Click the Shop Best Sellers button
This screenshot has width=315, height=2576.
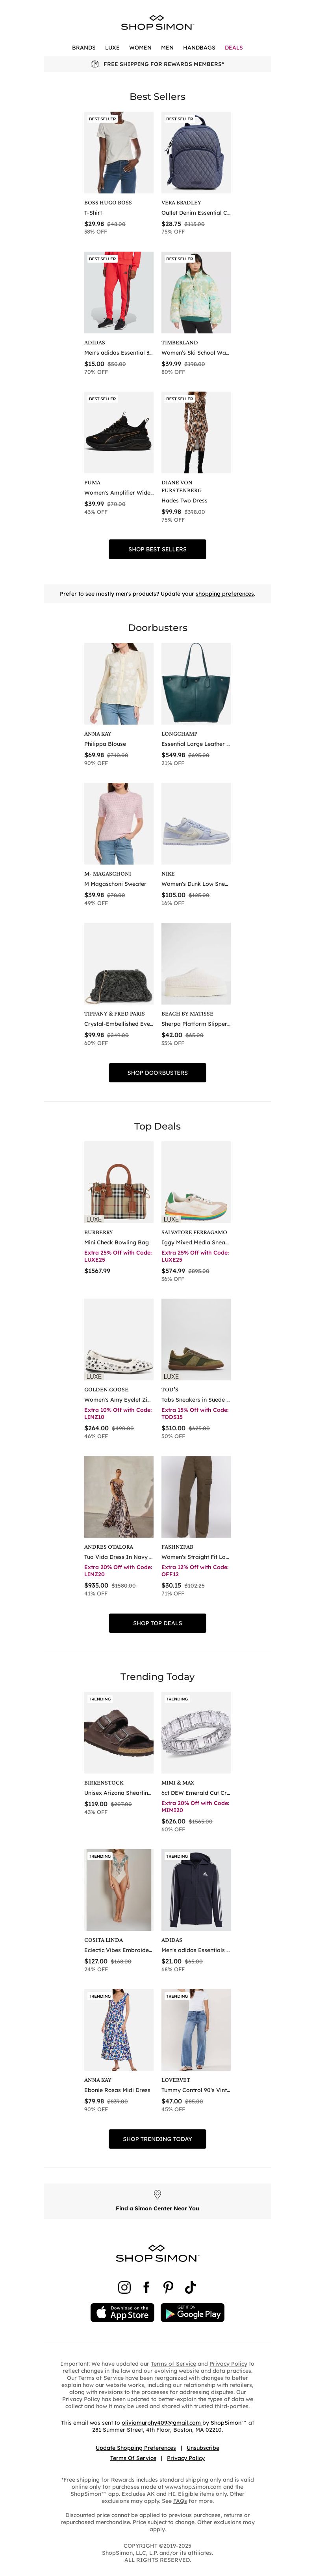point(157,549)
